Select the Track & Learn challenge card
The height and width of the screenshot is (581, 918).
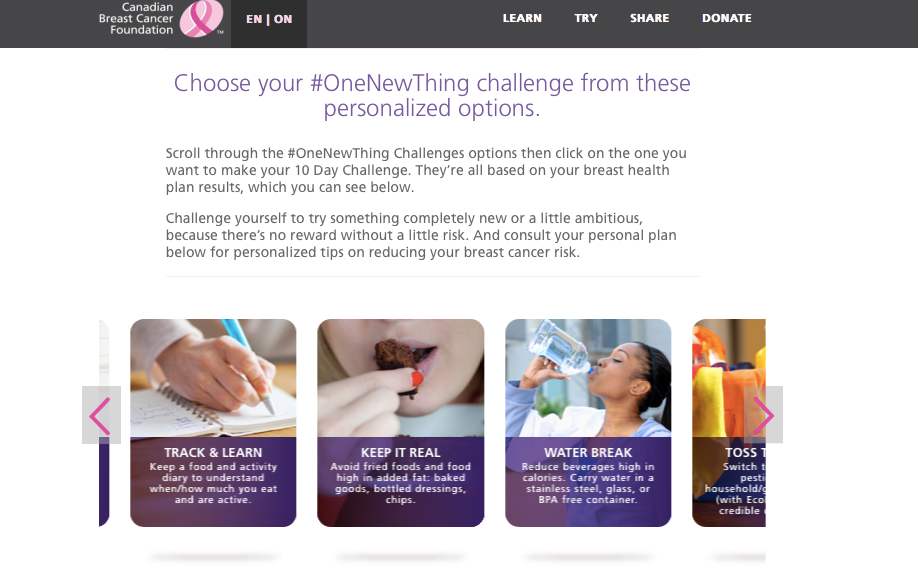[213, 423]
